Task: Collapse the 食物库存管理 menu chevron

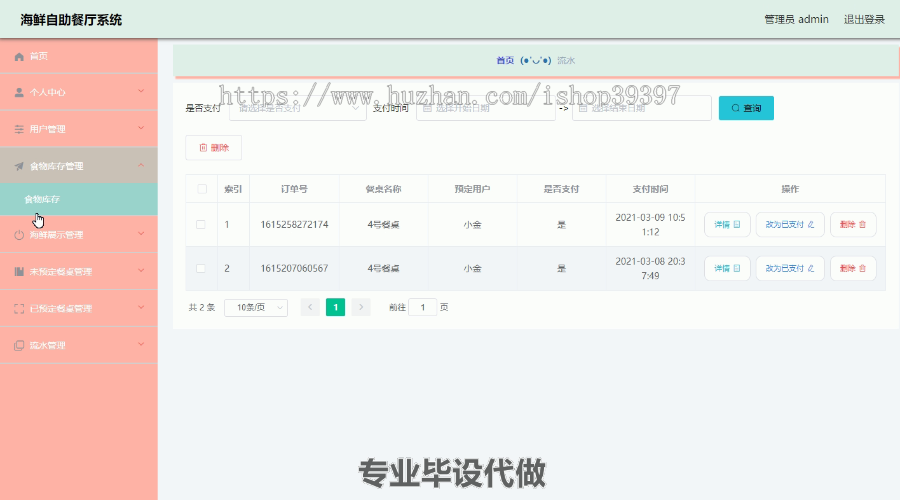Action: pyautogui.click(x=141, y=165)
